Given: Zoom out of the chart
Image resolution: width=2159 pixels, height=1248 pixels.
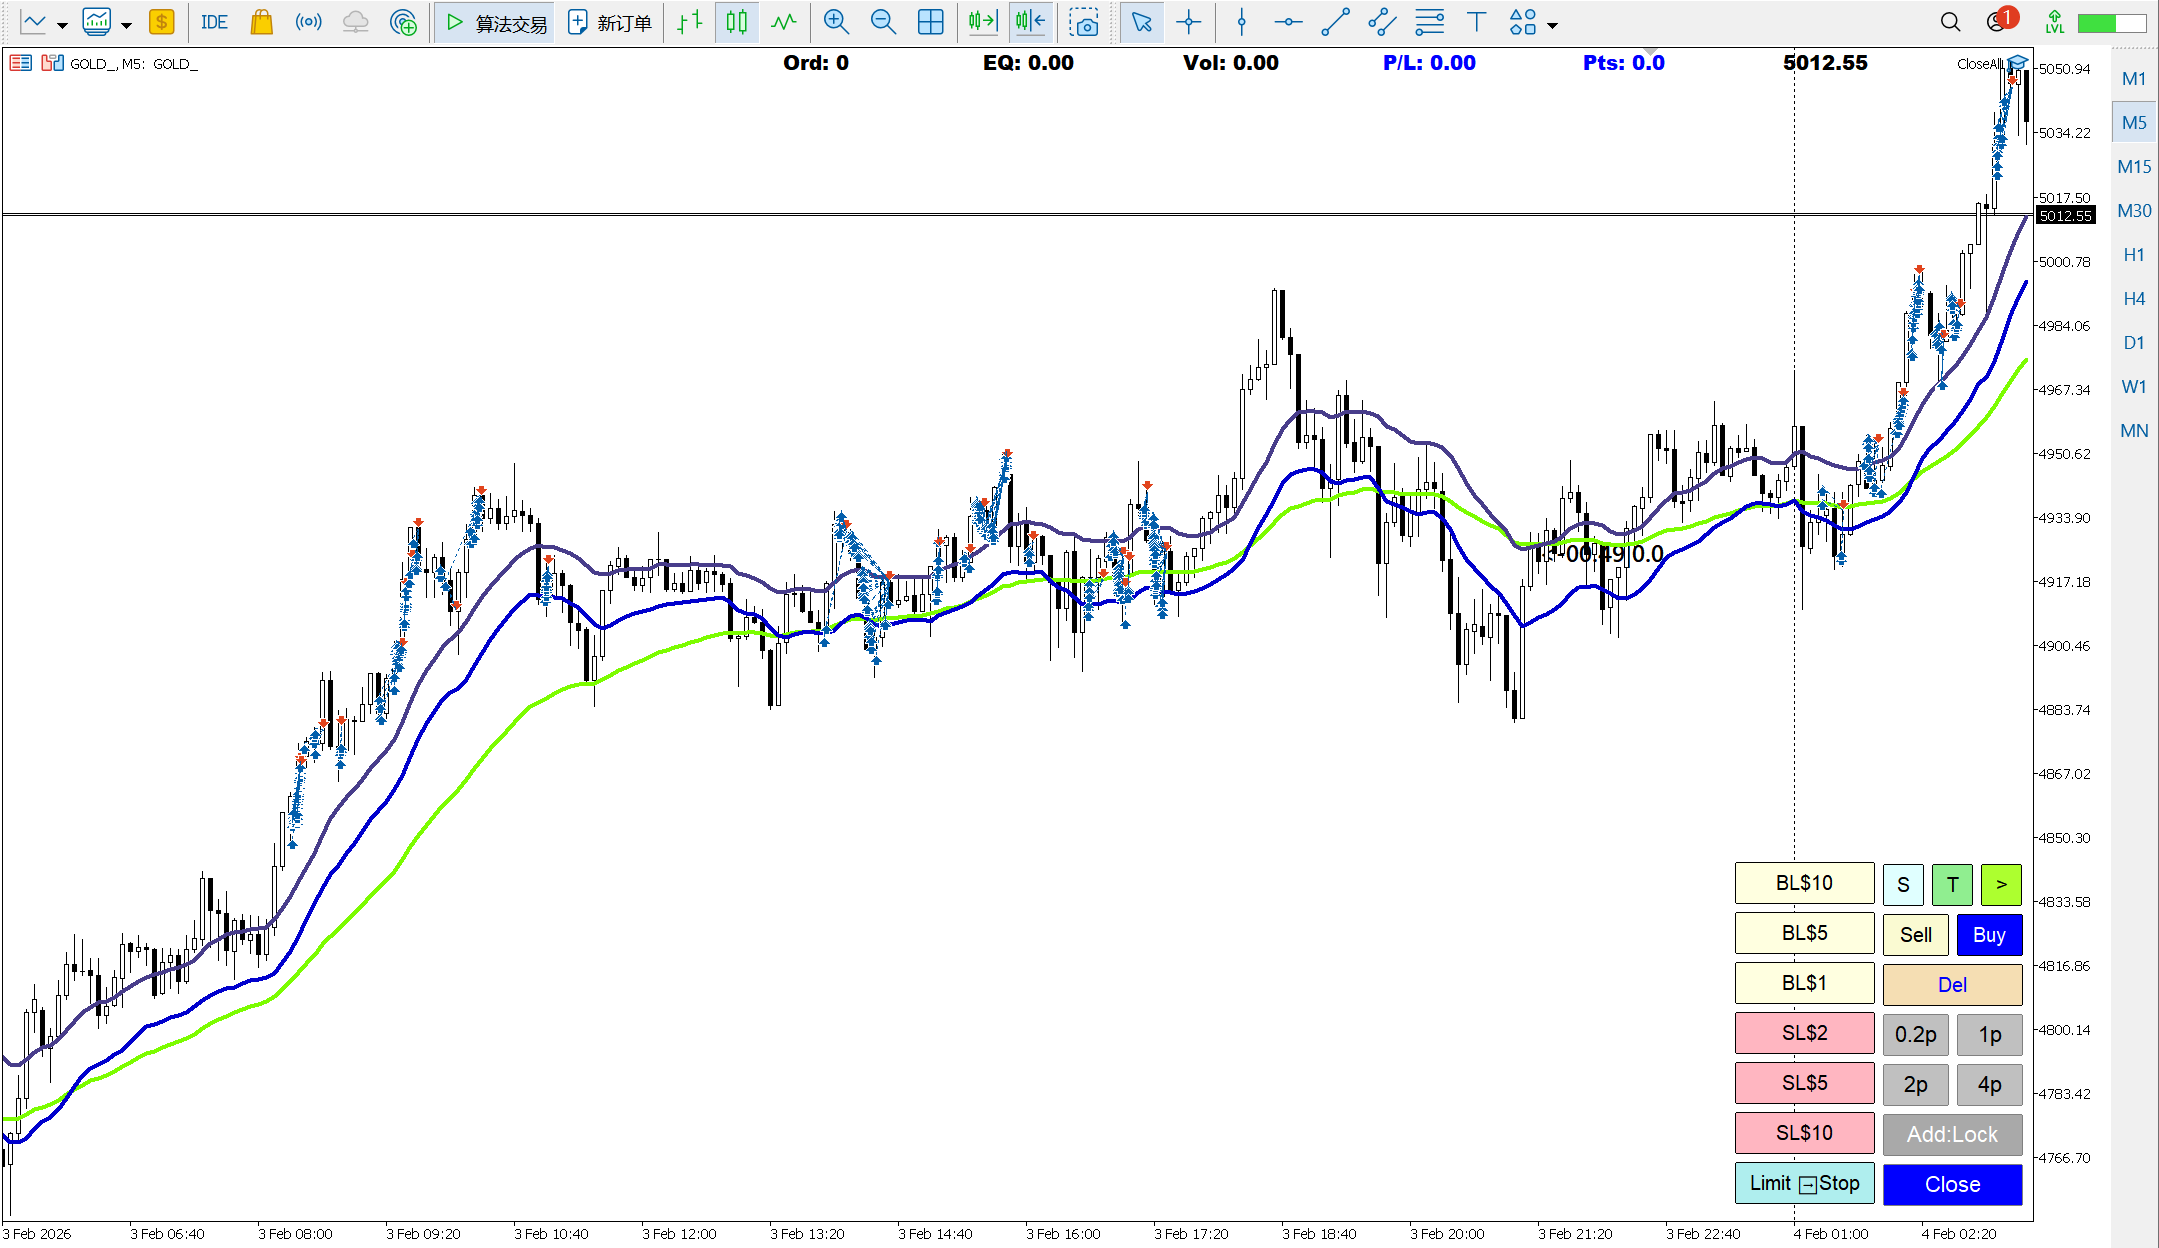Looking at the screenshot, I should click(883, 22).
